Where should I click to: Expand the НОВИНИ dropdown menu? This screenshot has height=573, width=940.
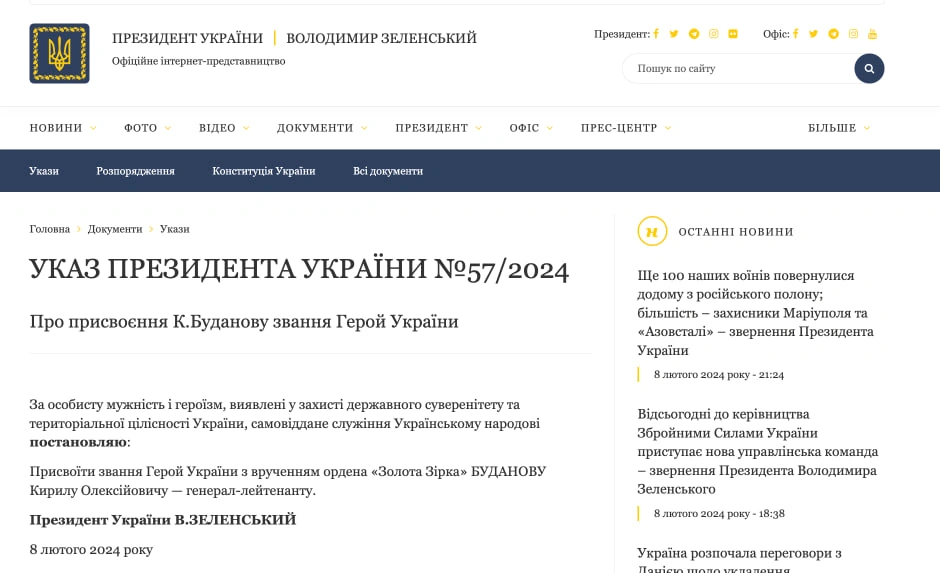[x=63, y=128]
